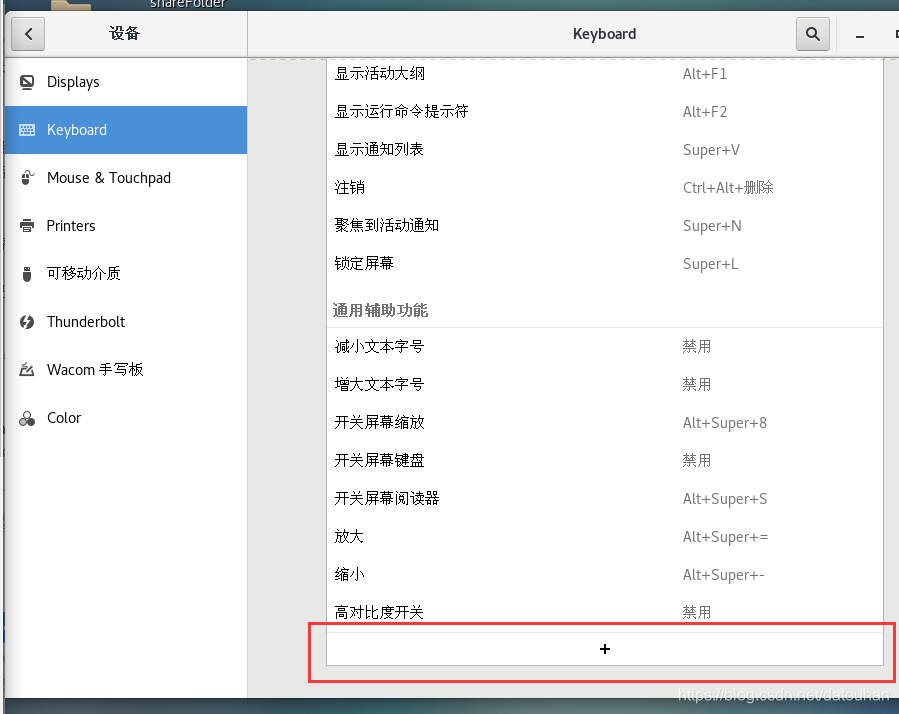Click the Mouse & Touchpad icon
899x714 pixels.
coord(27,178)
